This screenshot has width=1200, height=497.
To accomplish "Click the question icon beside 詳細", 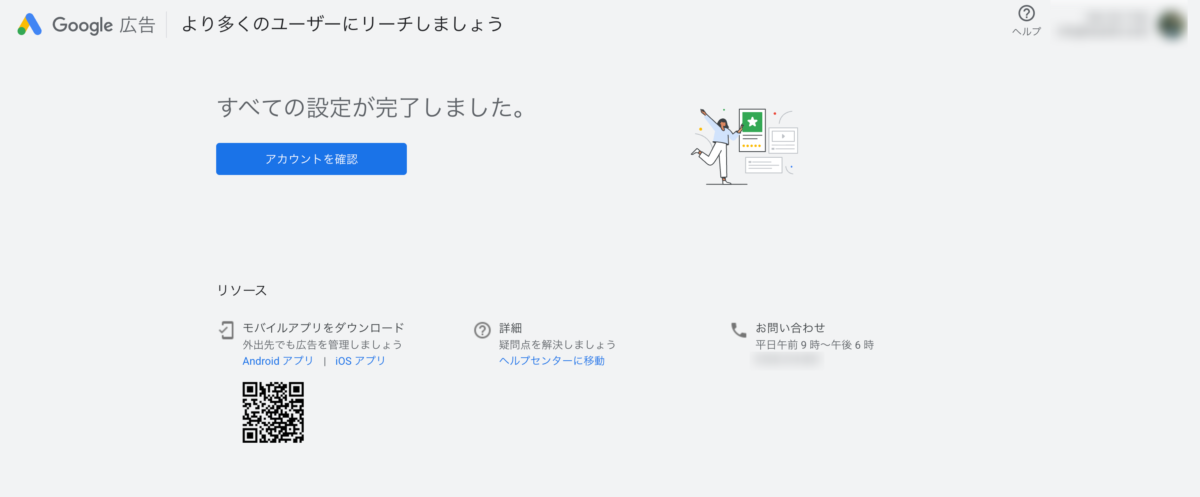I will tap(483, 329).
